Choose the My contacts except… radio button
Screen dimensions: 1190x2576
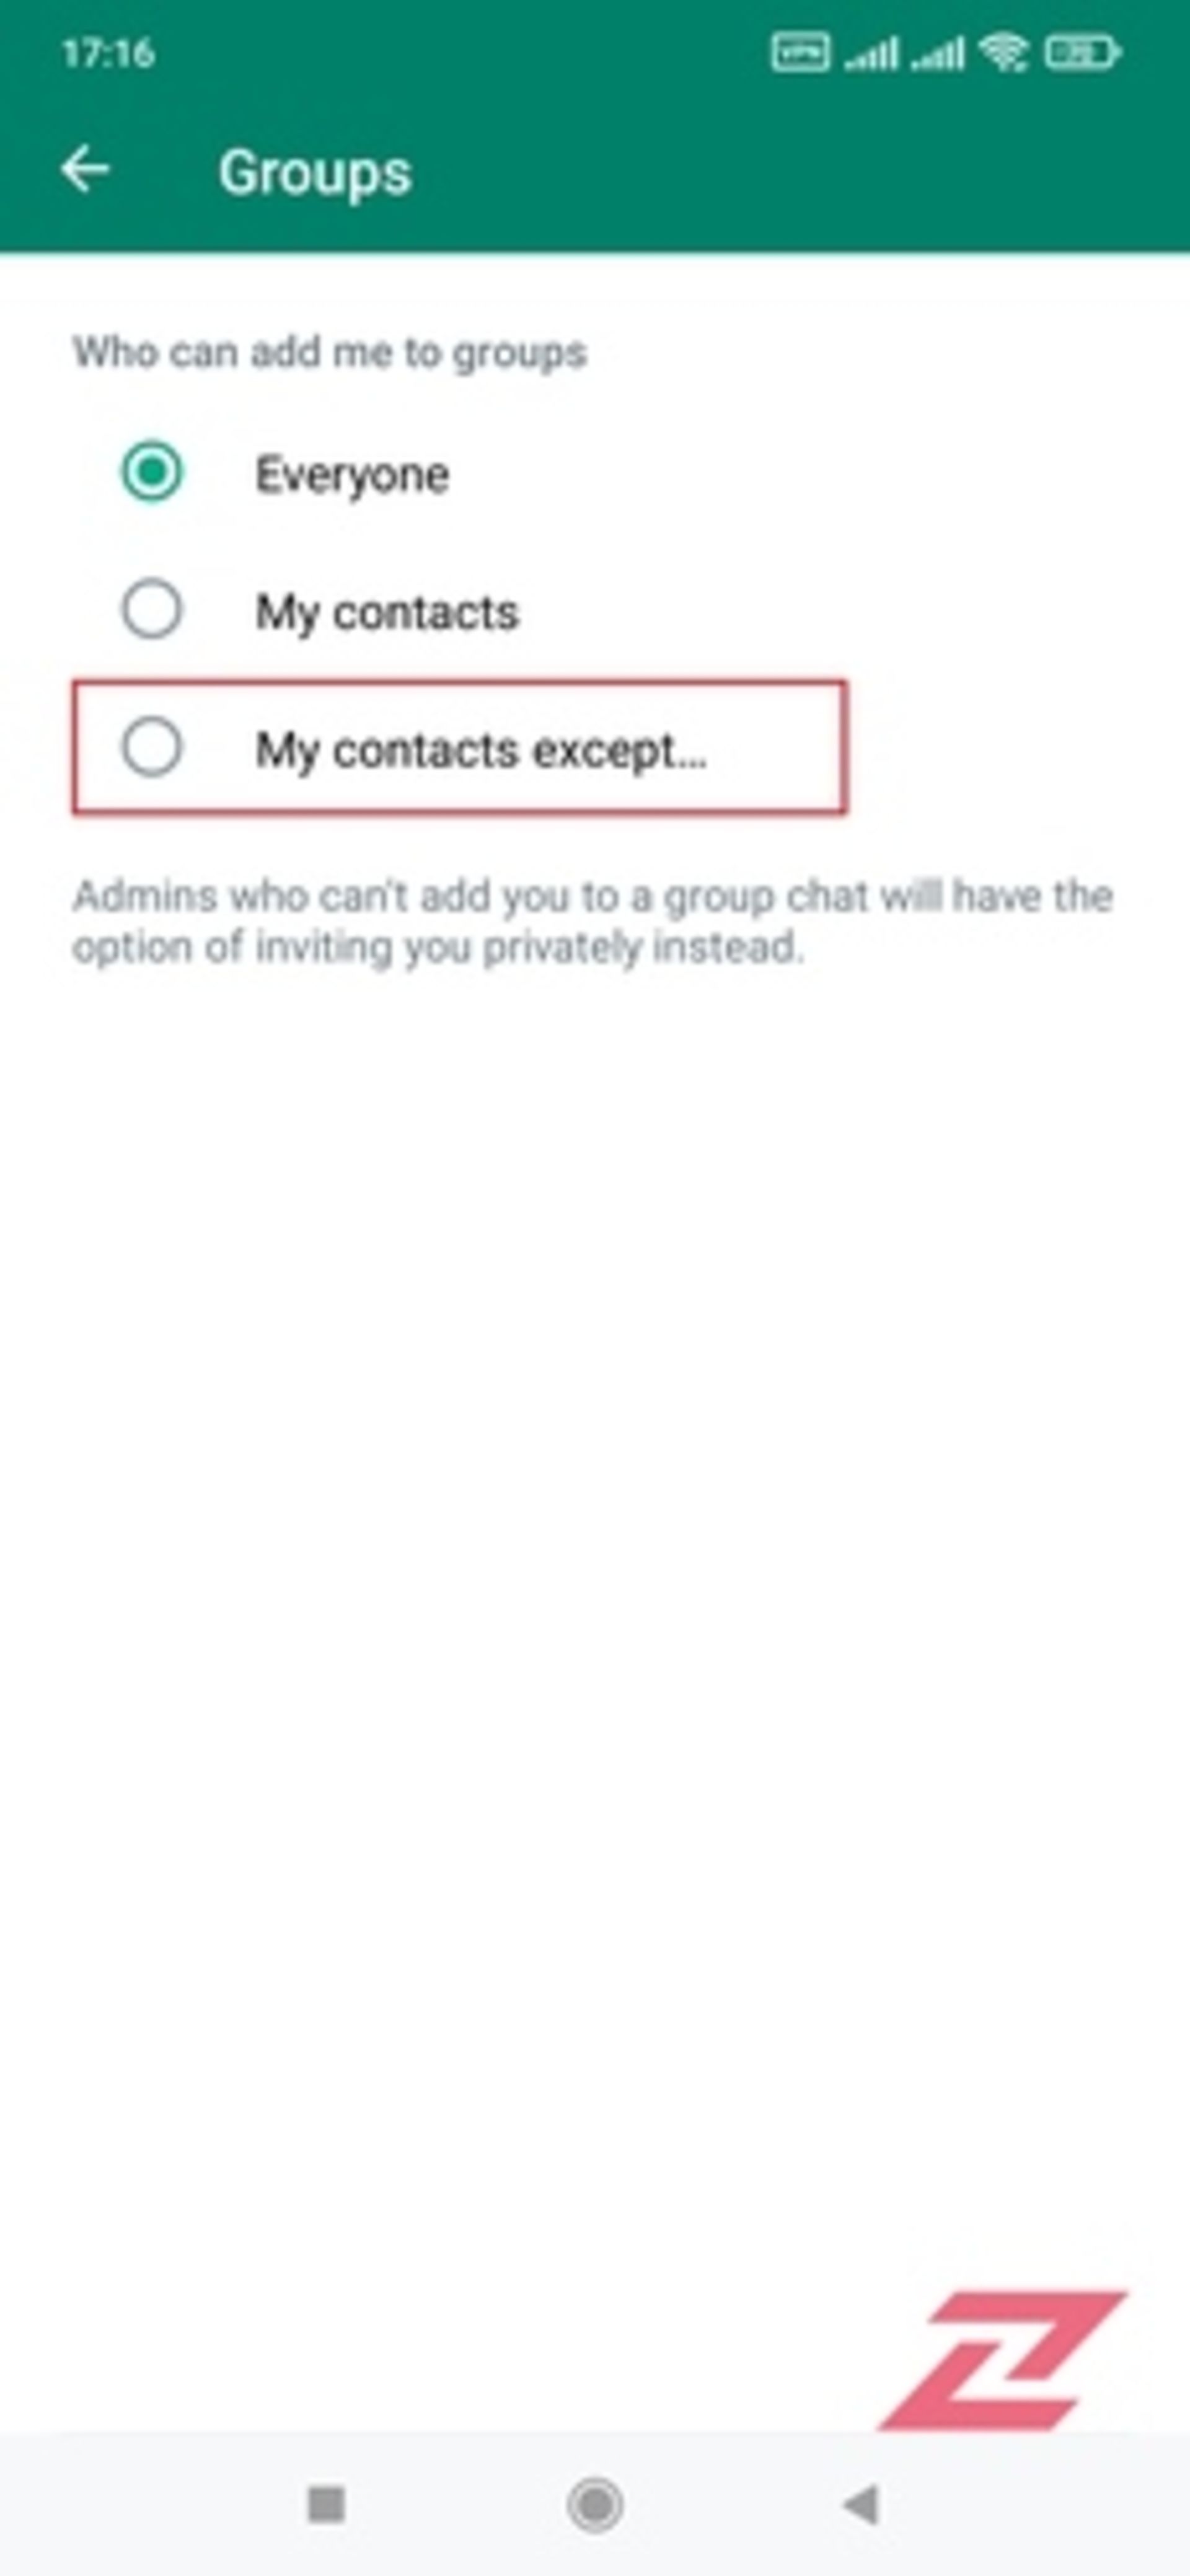(152, 748)
